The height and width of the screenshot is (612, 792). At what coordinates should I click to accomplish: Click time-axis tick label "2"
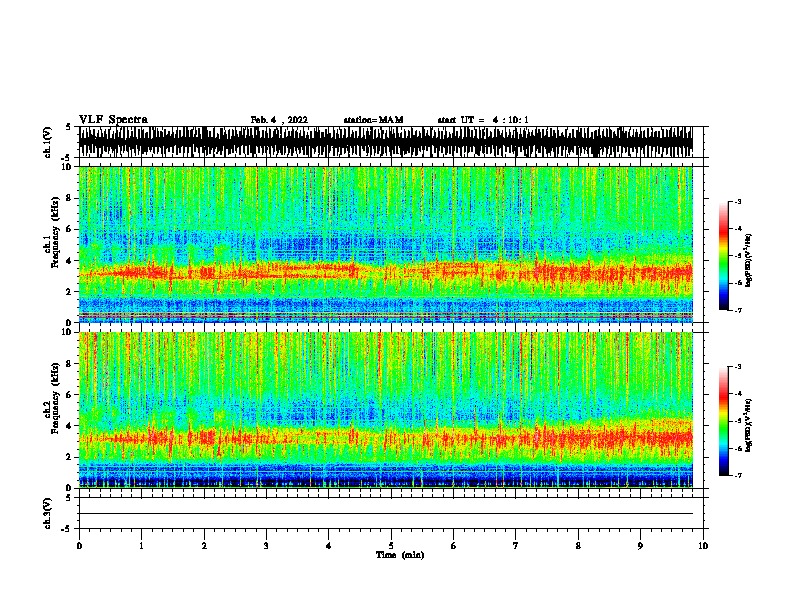[x=204, y=546]
